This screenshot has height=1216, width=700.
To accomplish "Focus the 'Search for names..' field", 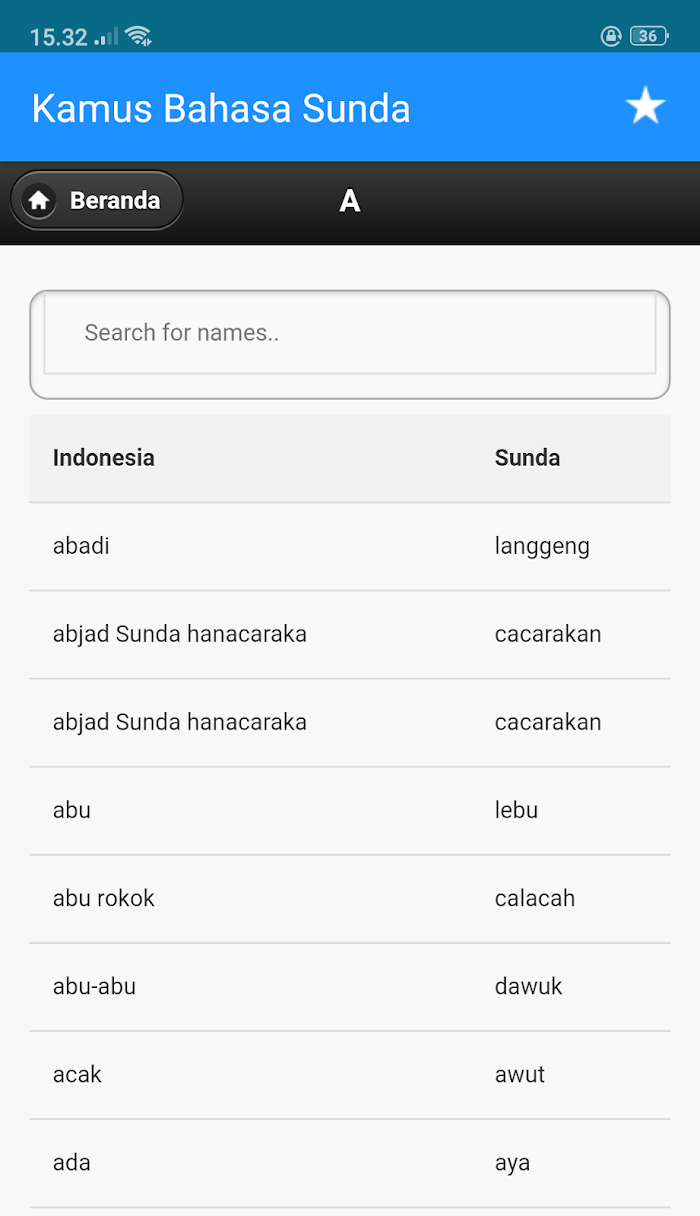I will click(350, 333).
